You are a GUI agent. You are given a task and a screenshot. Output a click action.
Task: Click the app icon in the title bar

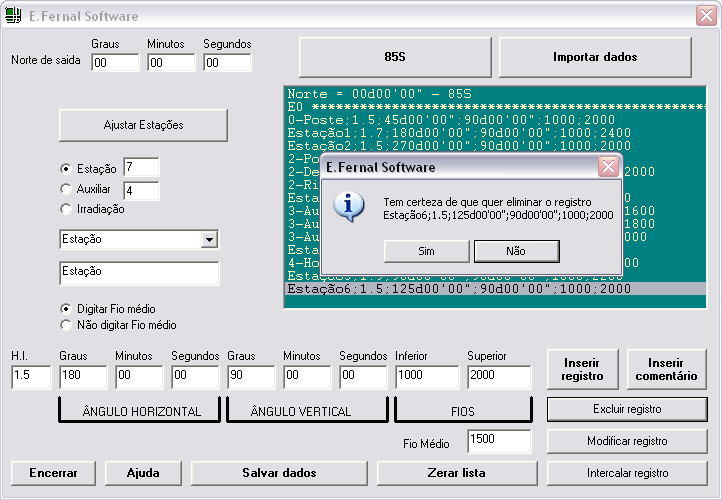pyautogui.click(x=13, y=16)
